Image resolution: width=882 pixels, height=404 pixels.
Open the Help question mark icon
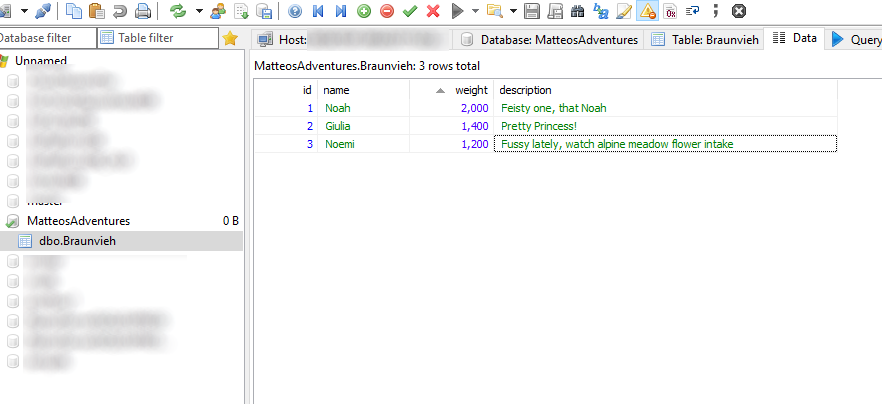point(295,10)
